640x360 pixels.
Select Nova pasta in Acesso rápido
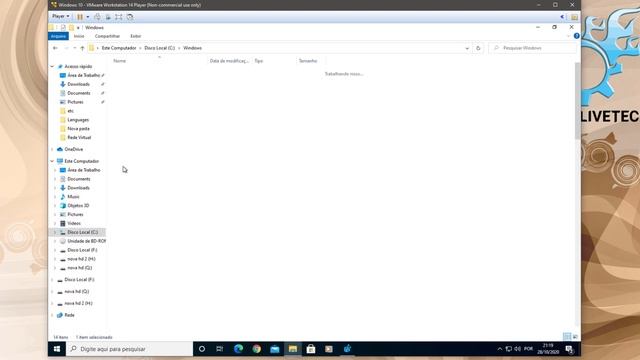78,129
